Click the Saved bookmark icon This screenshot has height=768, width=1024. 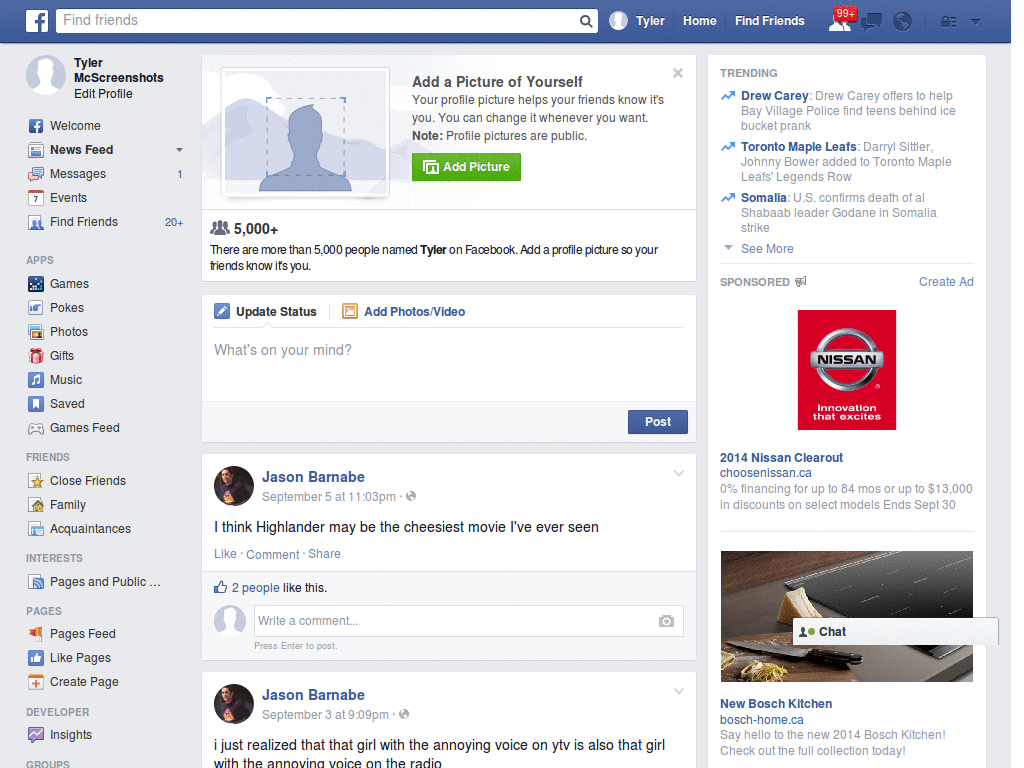tap(36, 404)
